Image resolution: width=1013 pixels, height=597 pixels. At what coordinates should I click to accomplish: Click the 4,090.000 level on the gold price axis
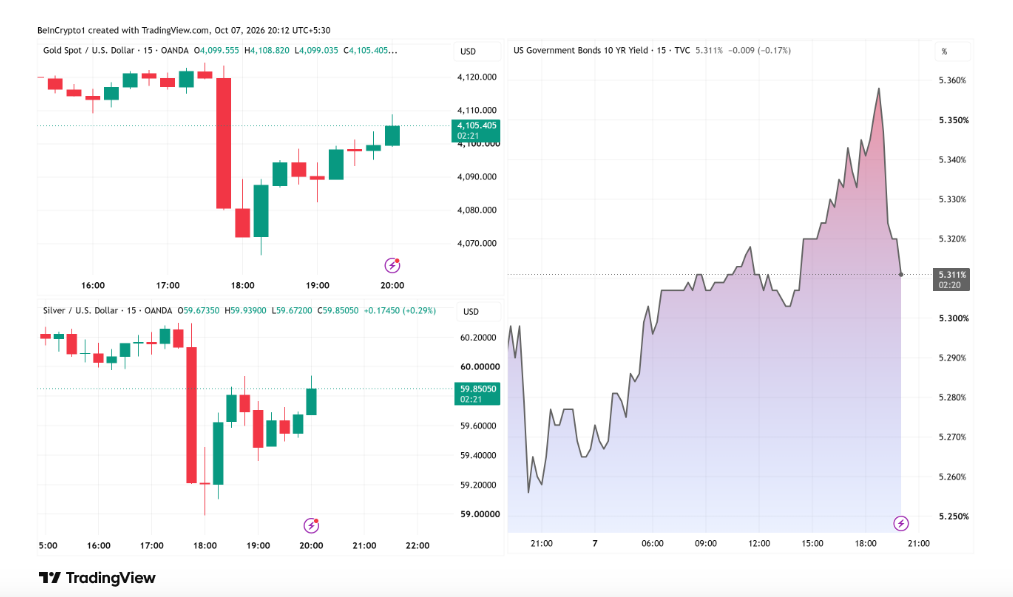click(x=477, y=176)
